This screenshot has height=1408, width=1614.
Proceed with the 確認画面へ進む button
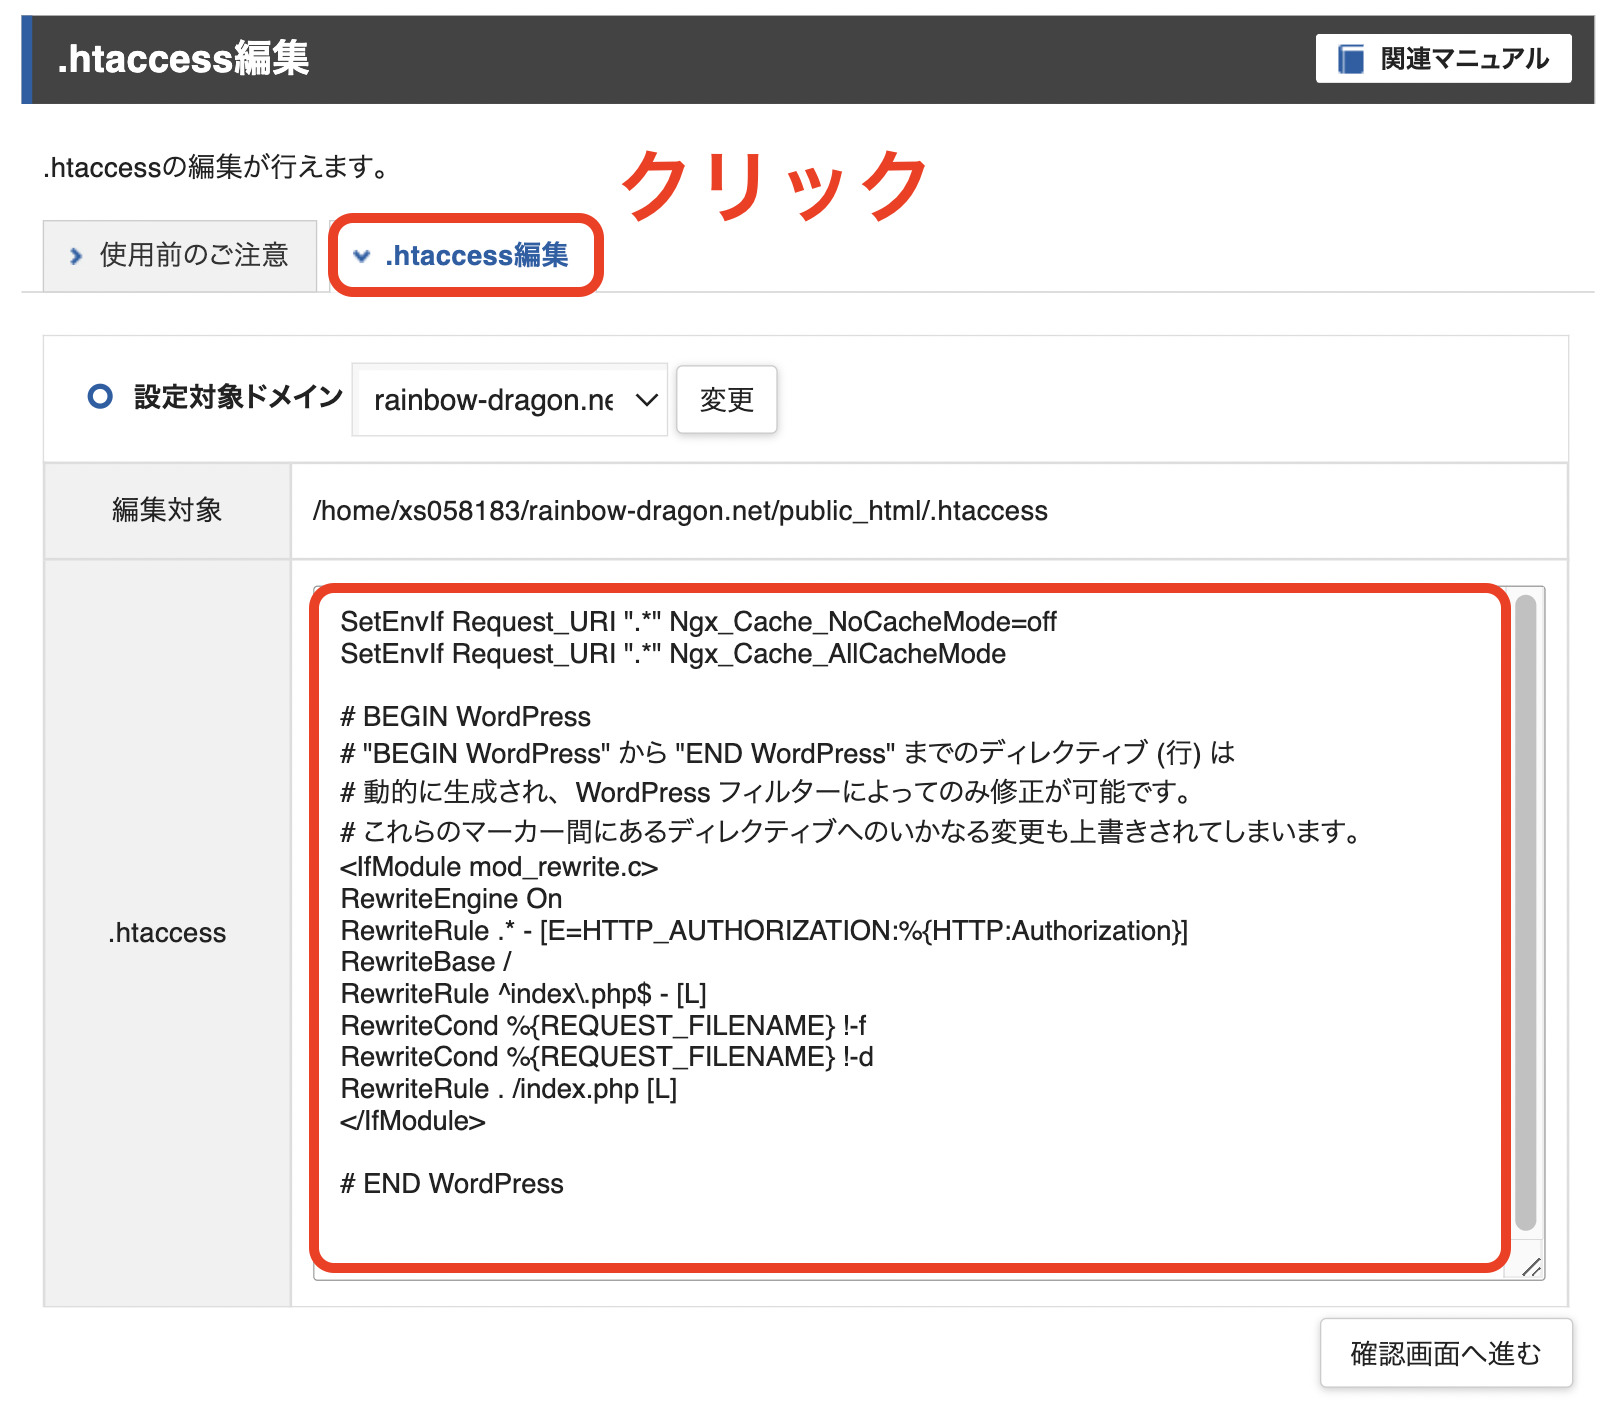pos(1446,1353)
